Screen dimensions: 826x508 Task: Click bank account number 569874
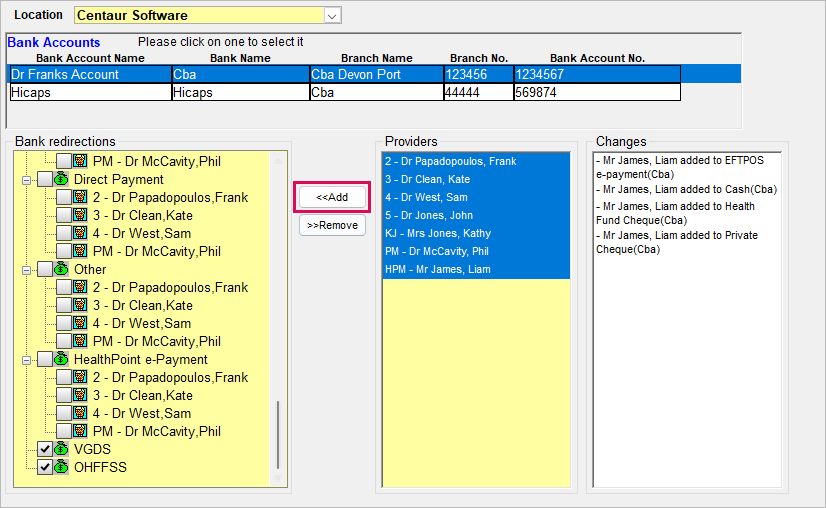tap(597, 92)
